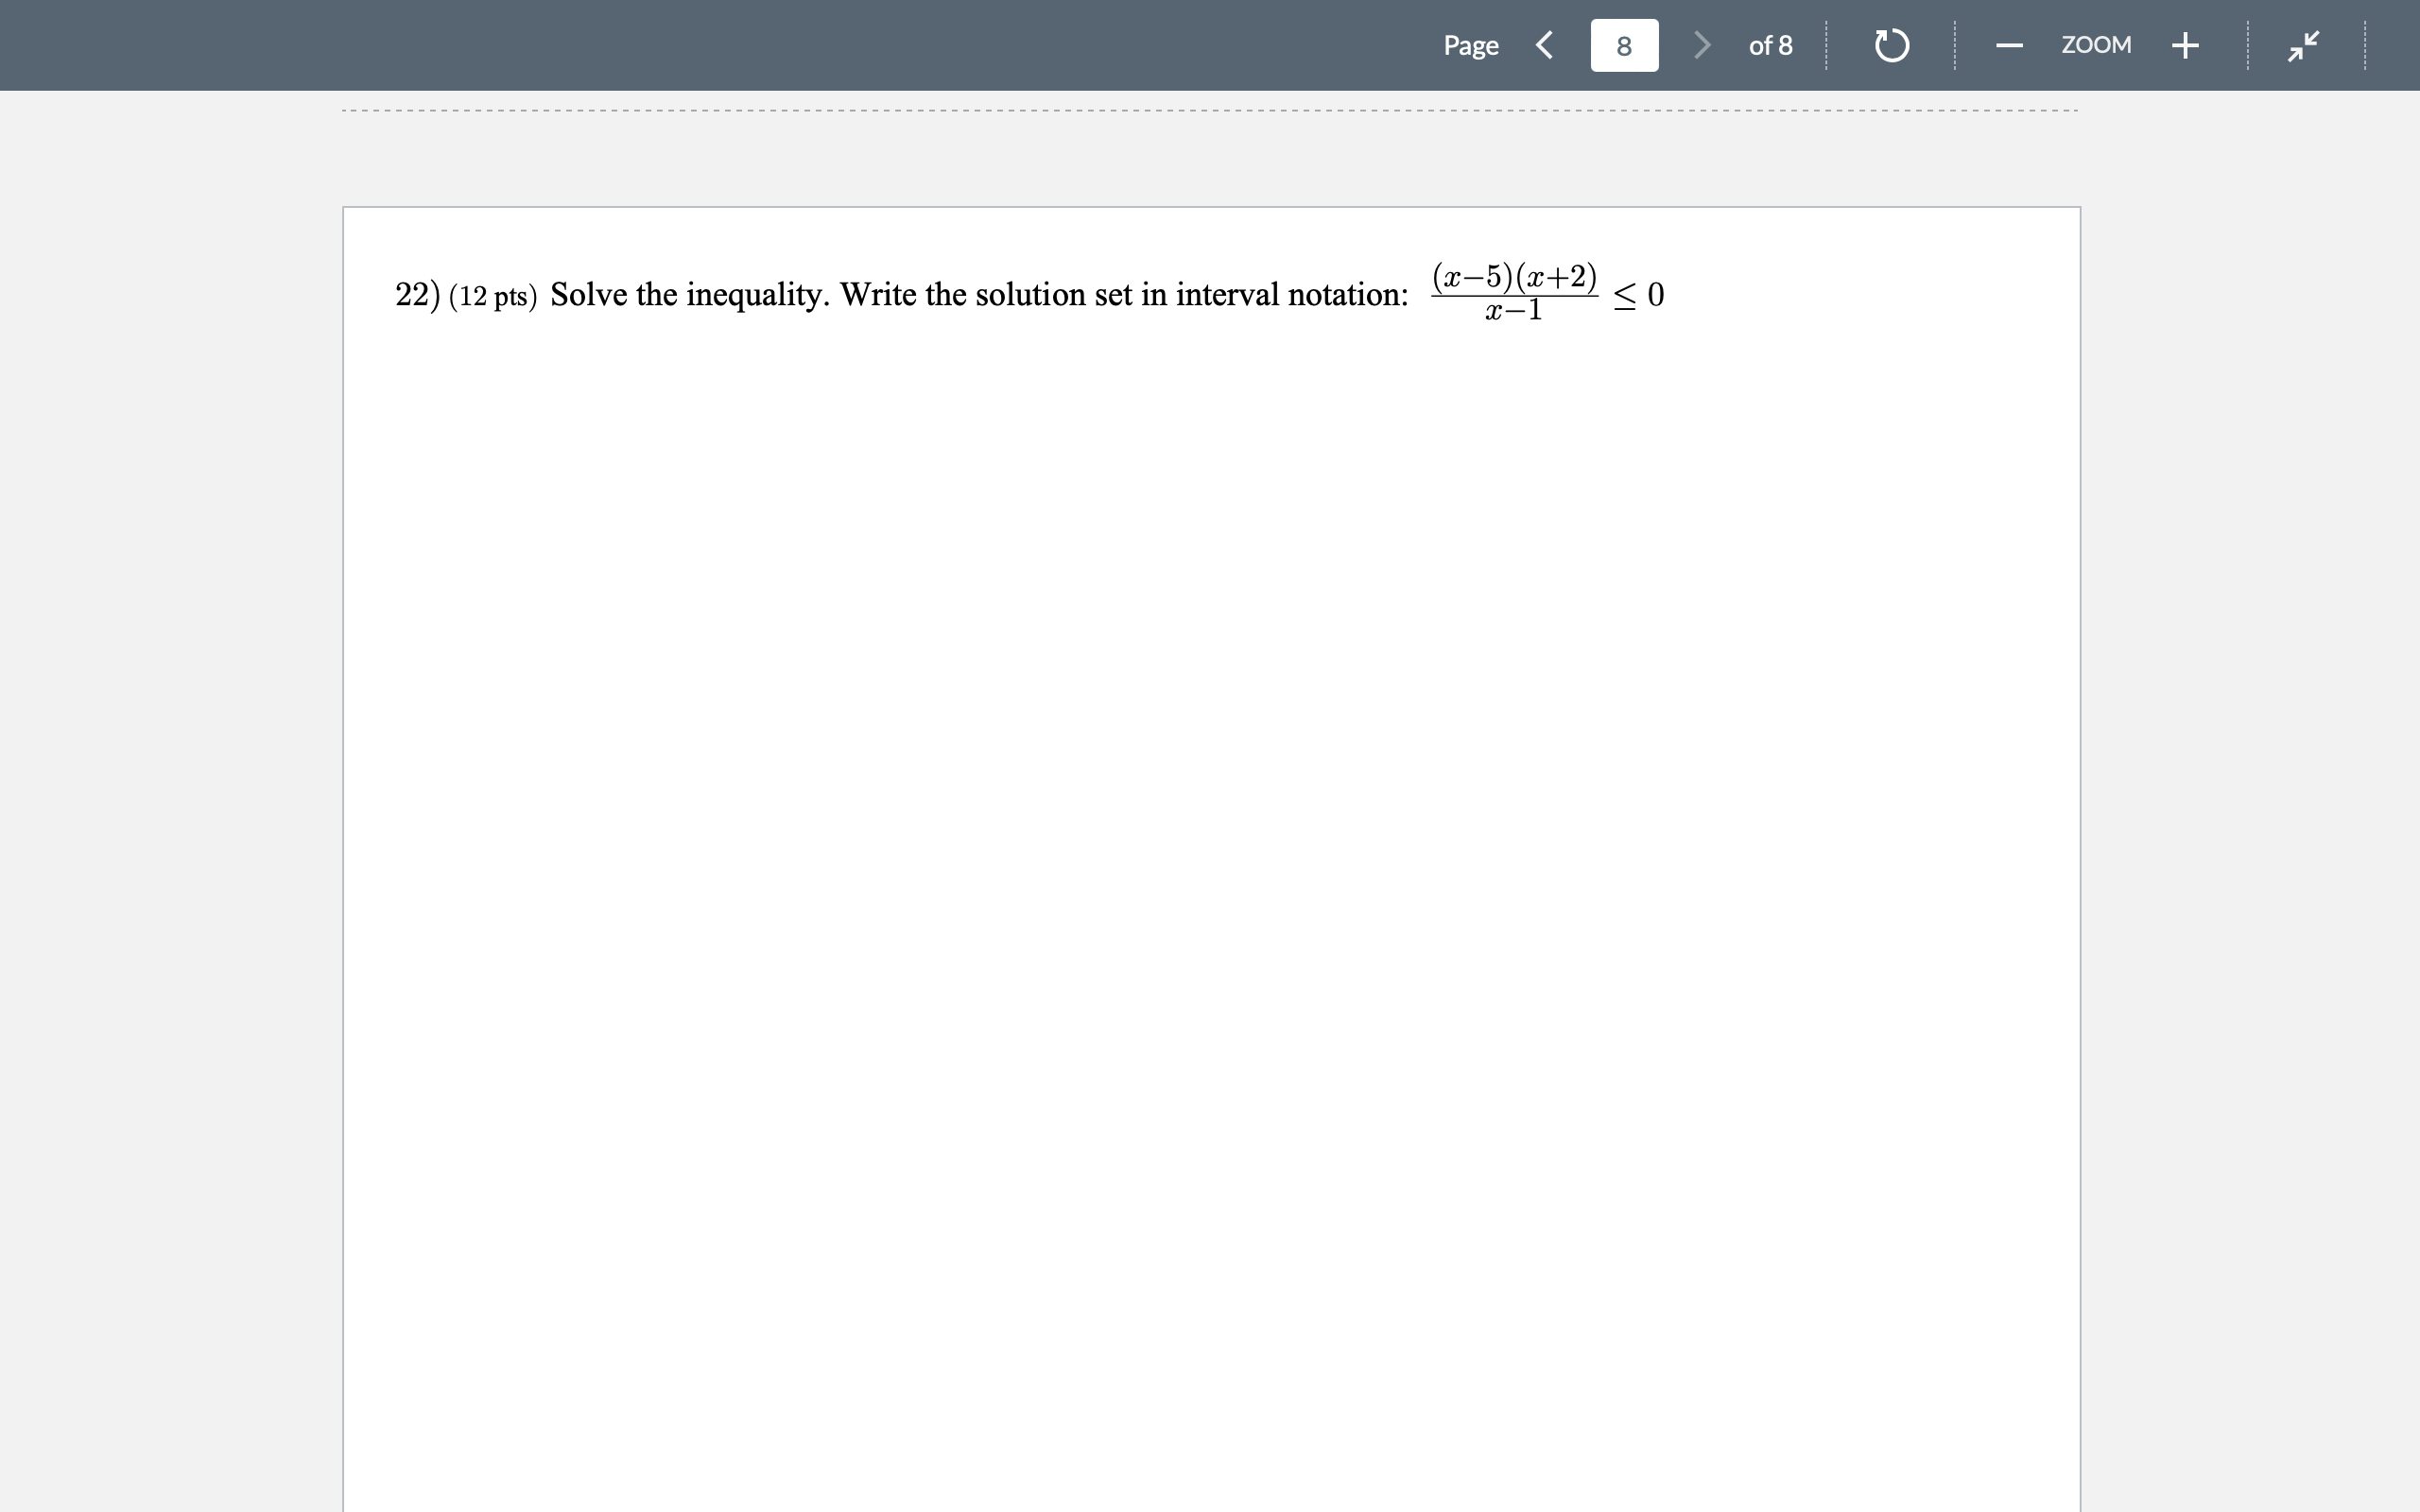Image resolution: width=2420 pixels, height=1512 pixels.
Task: Open the previous page of the exam
Action: click(x=1543, y=45)
